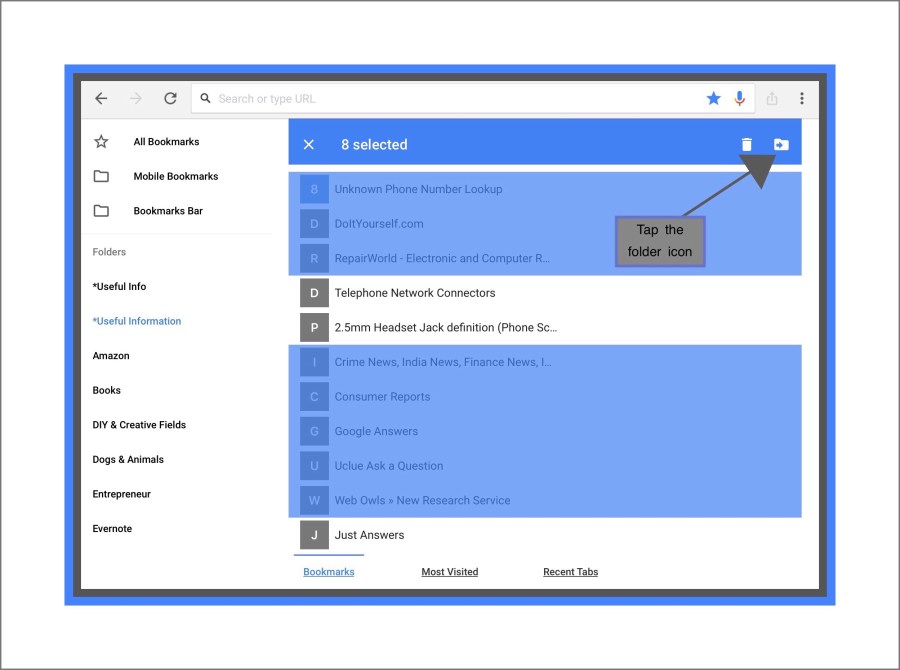Open the Mobile Bookmarks folder
This screenshot has width=900, height=670.
click(175, 177)
